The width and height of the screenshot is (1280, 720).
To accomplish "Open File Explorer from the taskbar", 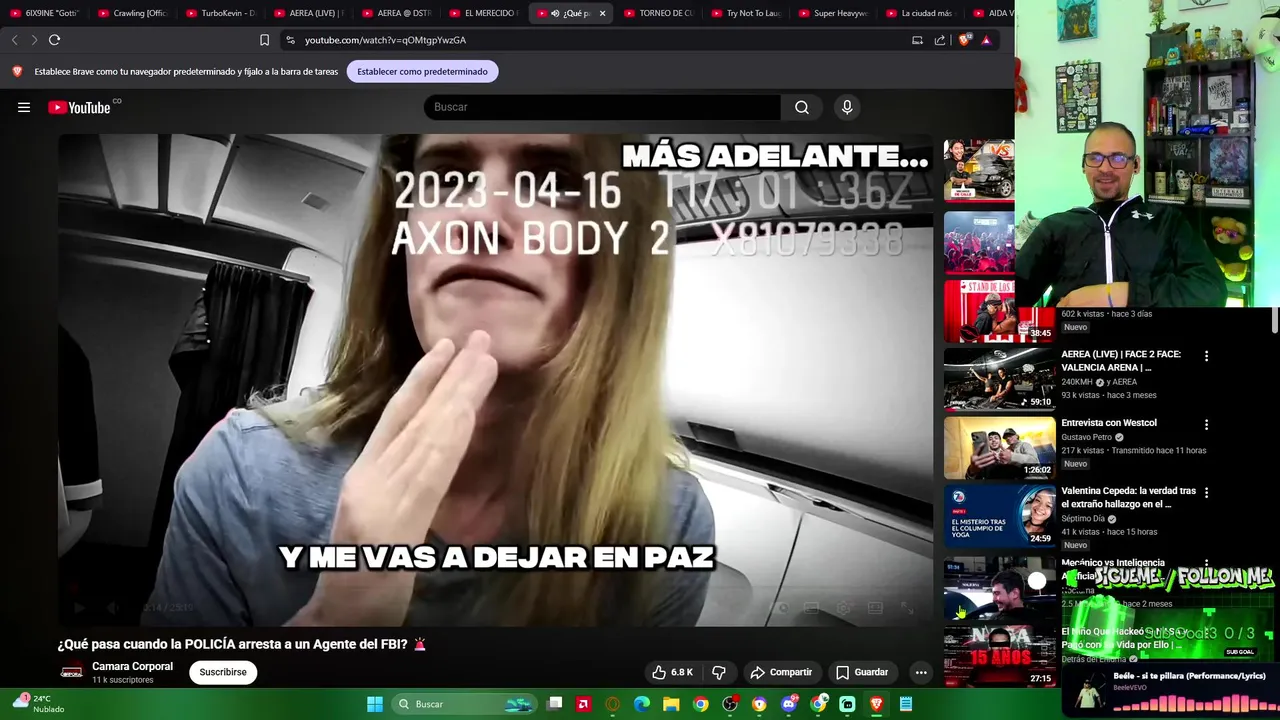I will [671, 704].
